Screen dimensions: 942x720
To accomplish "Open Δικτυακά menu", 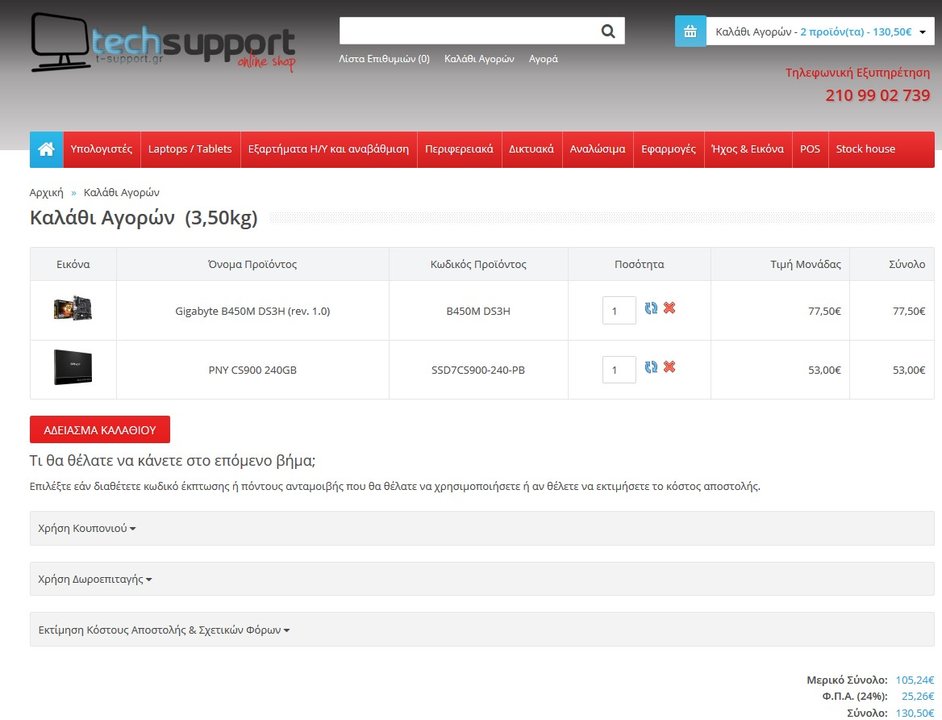I will (532, 149).
